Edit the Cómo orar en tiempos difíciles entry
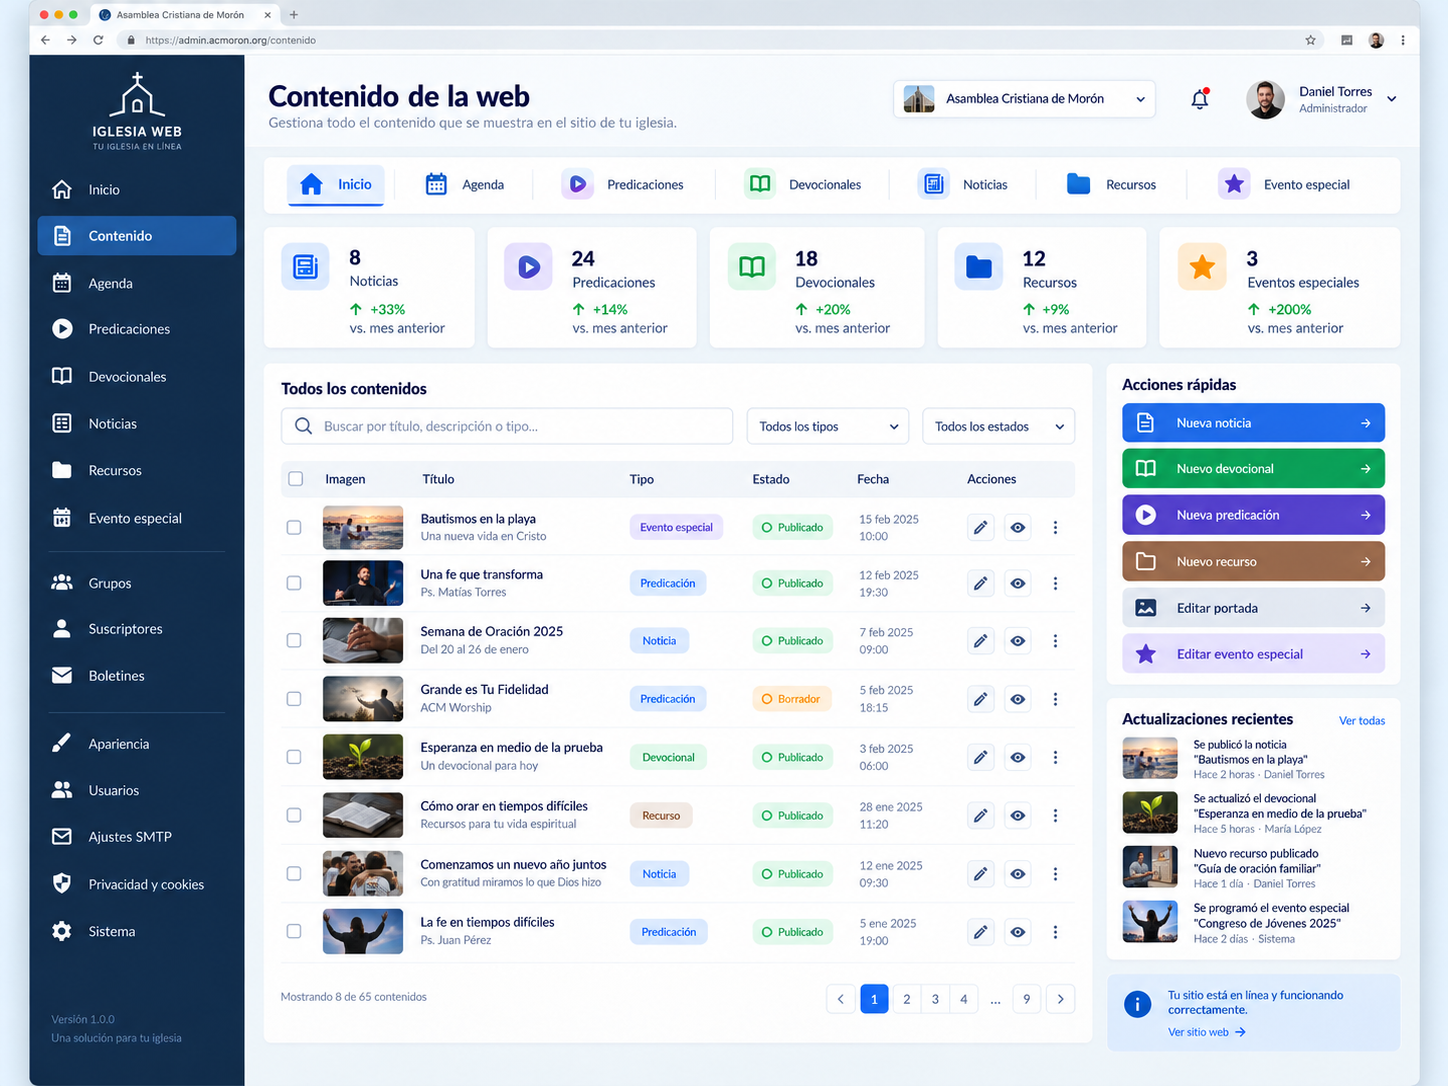 pyautogui.click(x=981, y=815)
